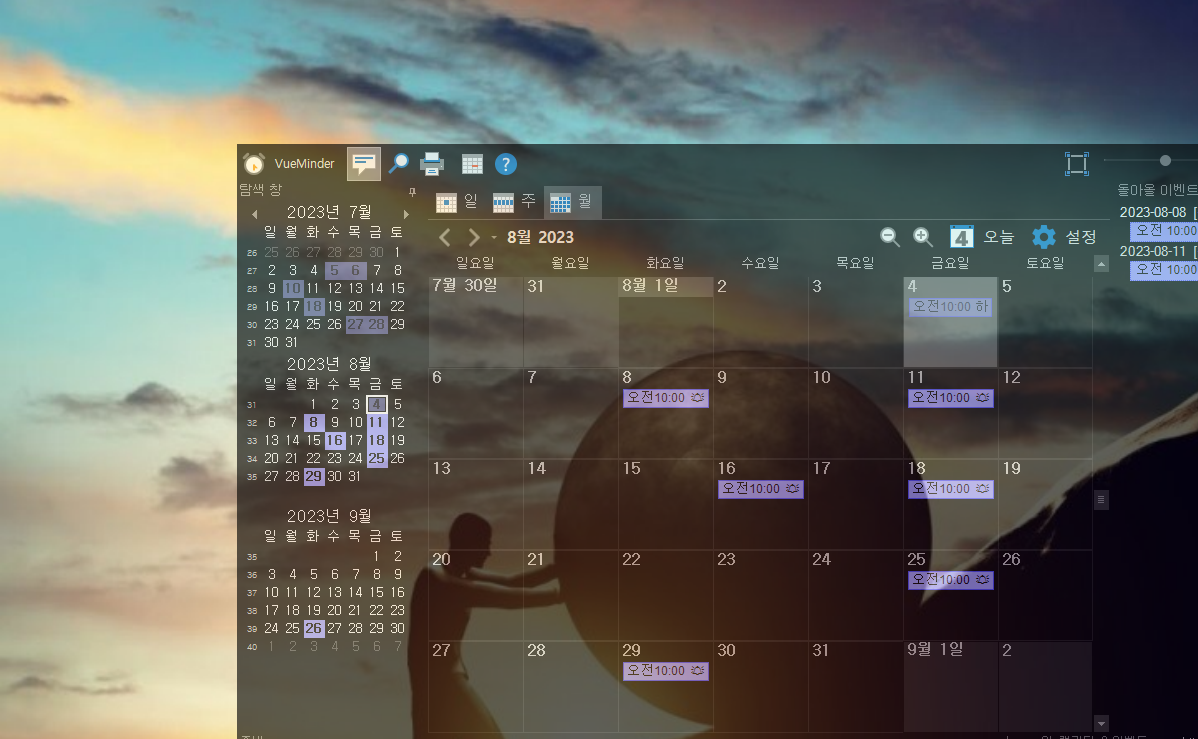This screenshot has height=739, width=1198.
Task: Pin the navigation pane with the pin icon
Action: pyautogui.click(x=412, y=192)
